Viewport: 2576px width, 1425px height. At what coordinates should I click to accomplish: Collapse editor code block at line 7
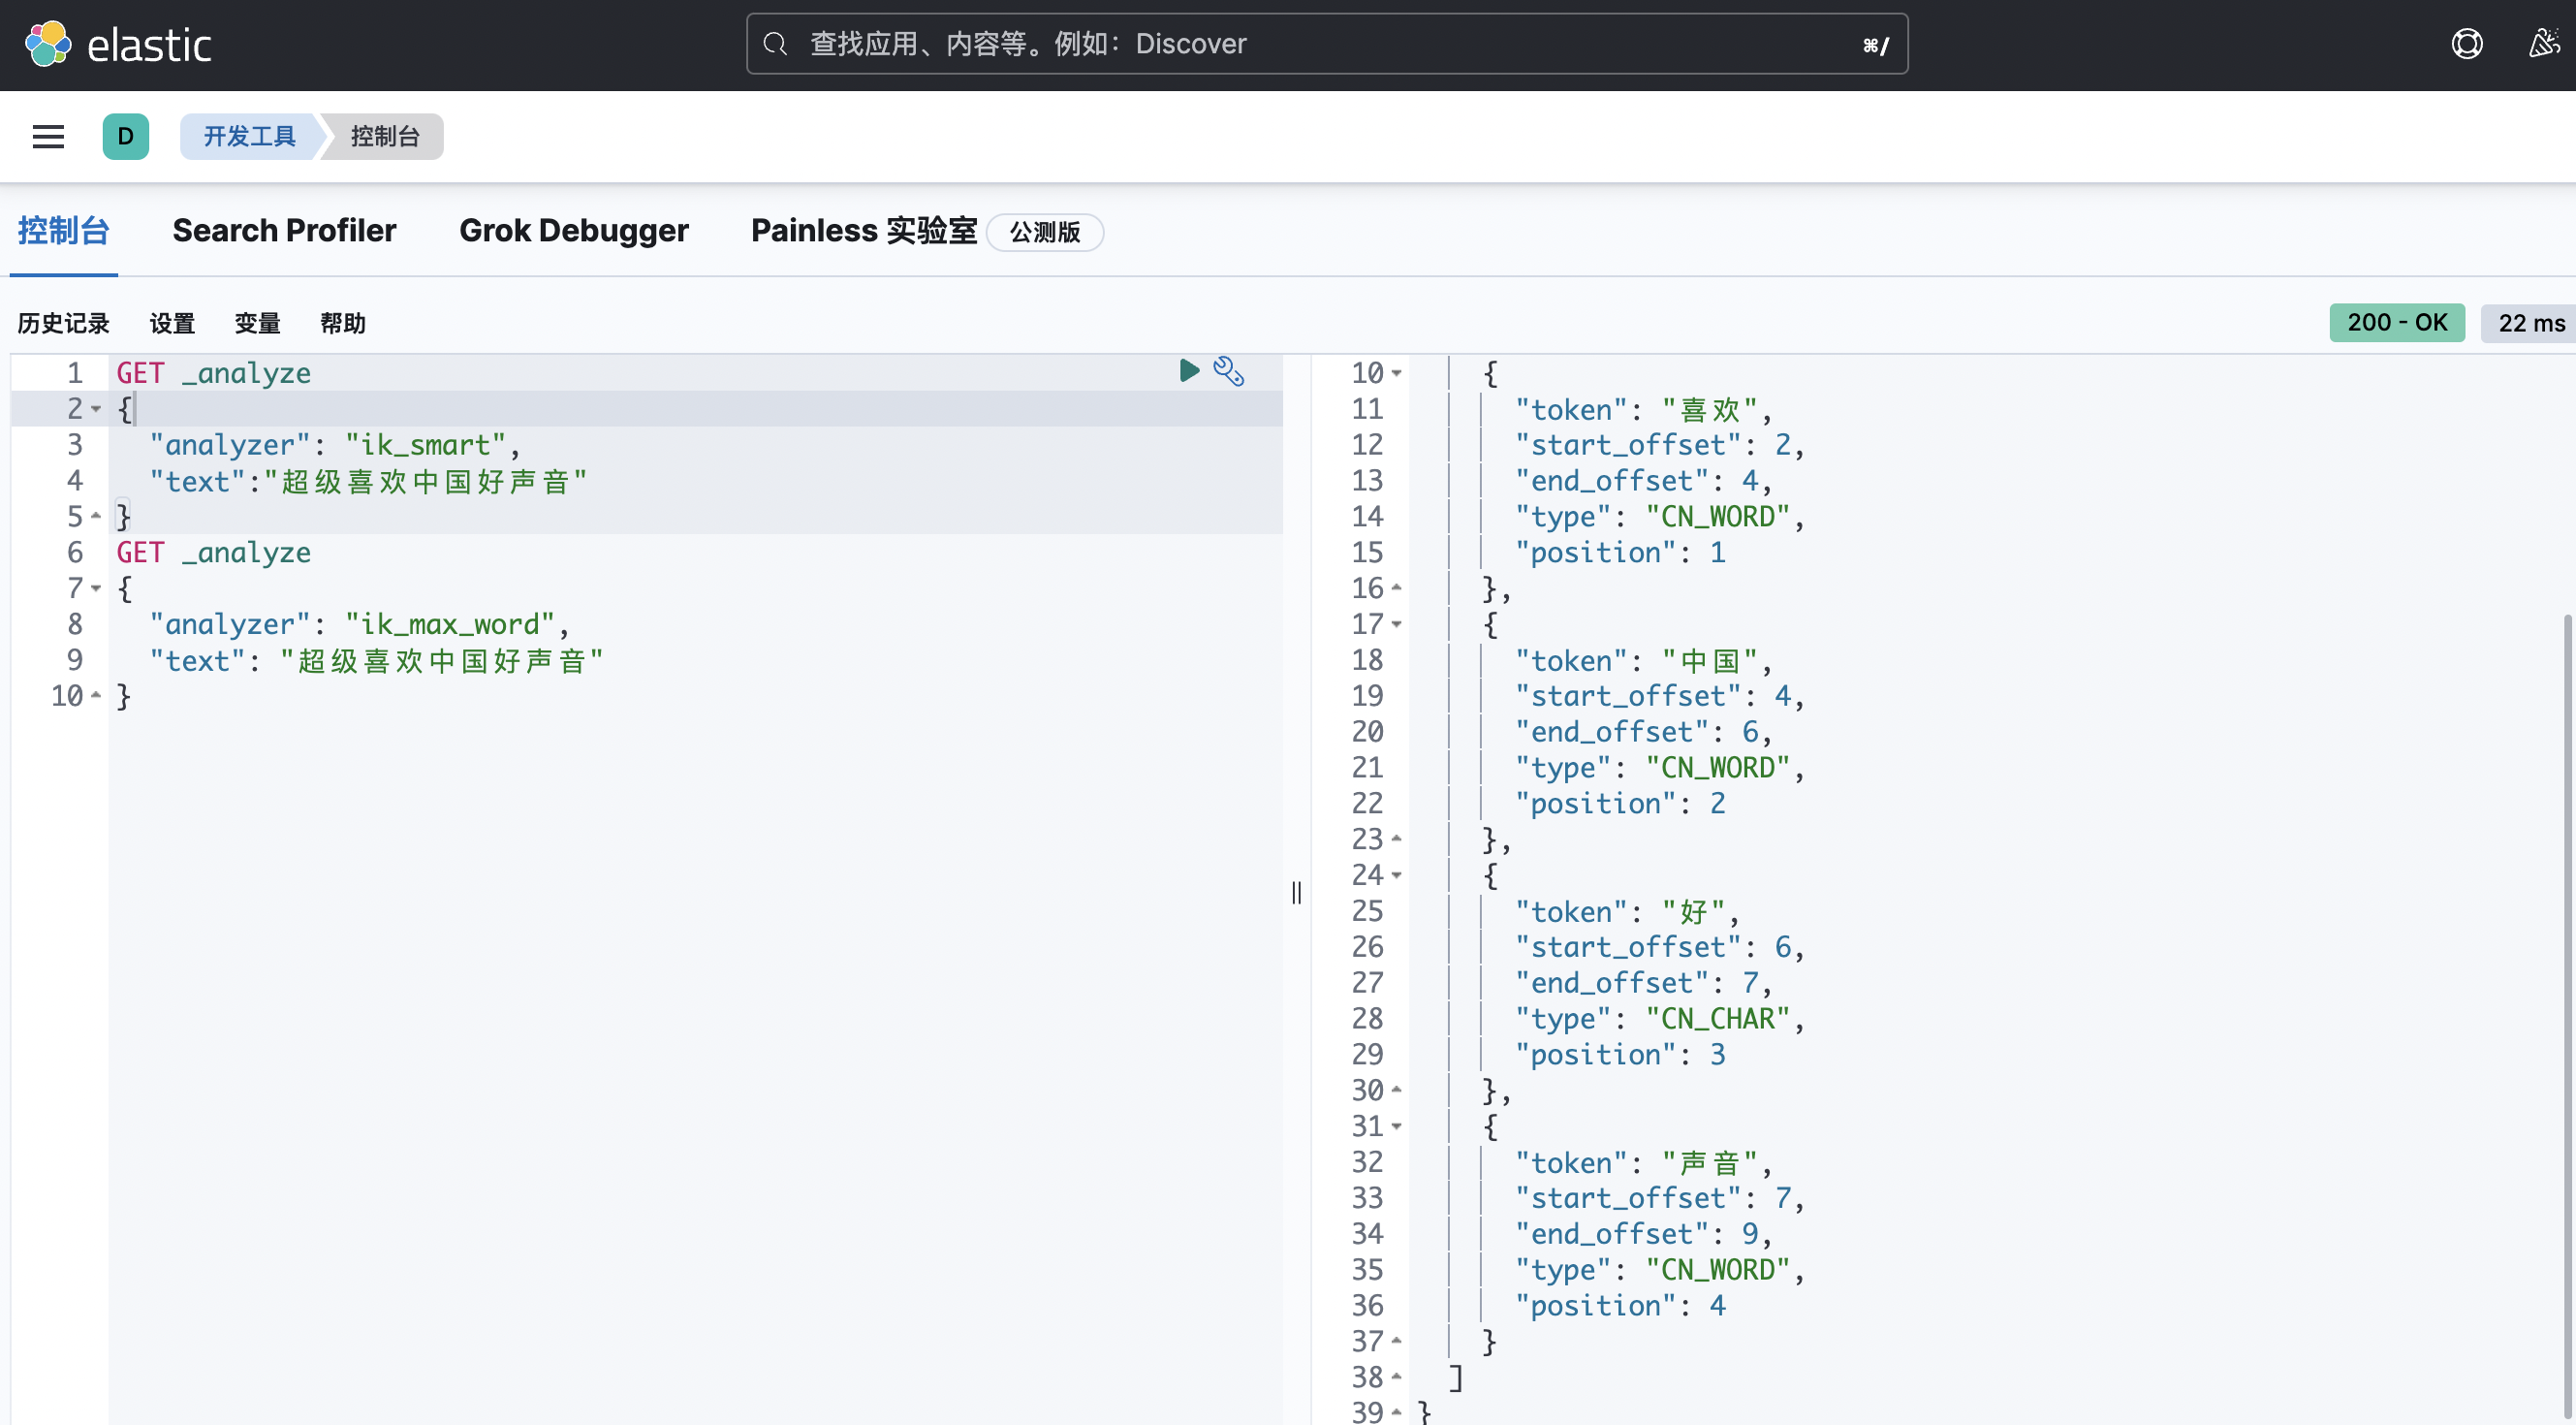(x=96, y=588)
